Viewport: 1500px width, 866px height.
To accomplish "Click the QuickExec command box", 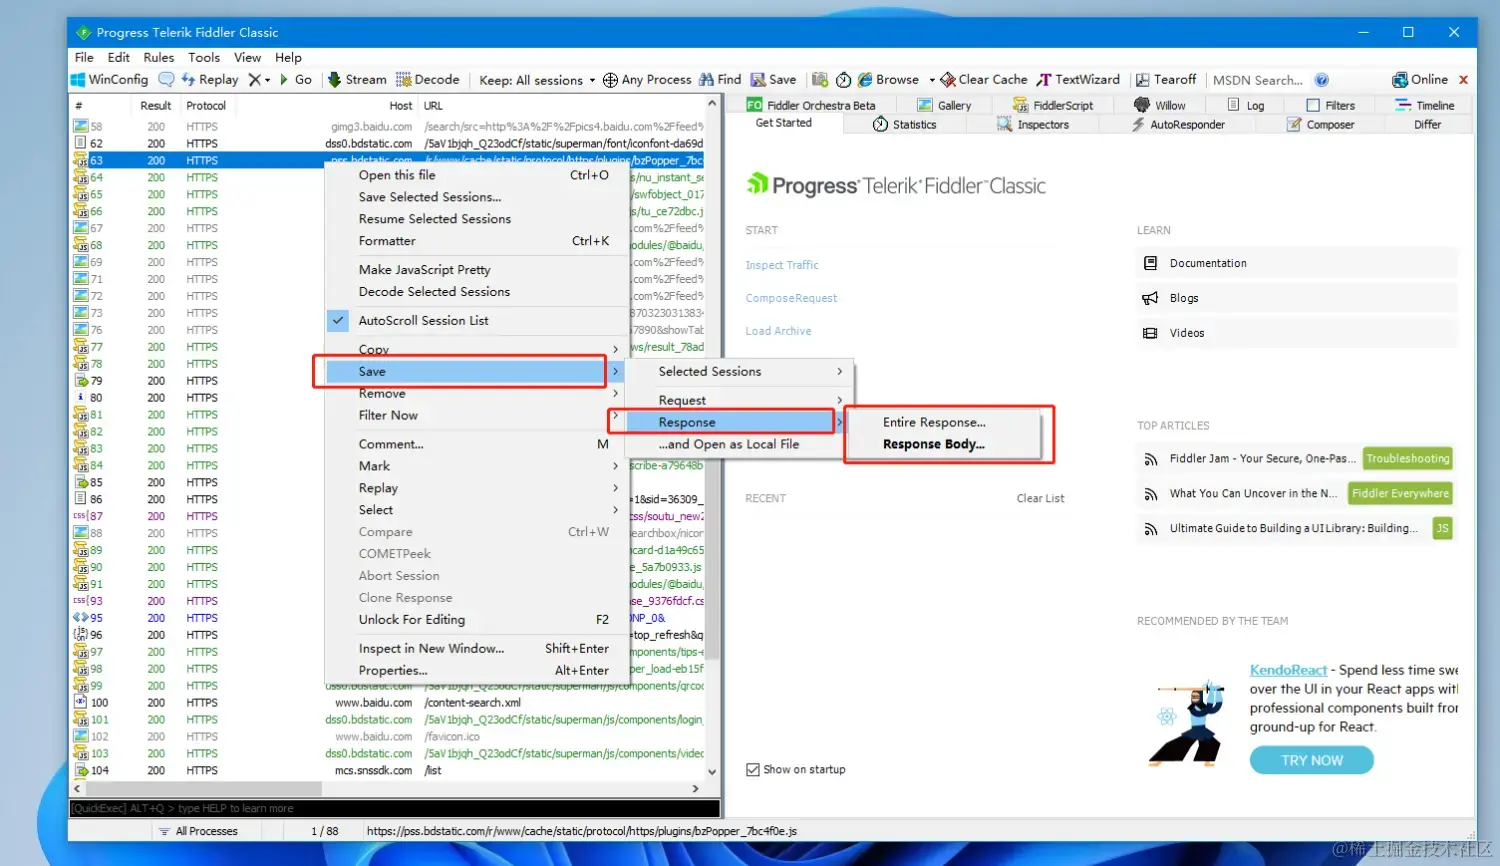I will [x=394, y=809].
